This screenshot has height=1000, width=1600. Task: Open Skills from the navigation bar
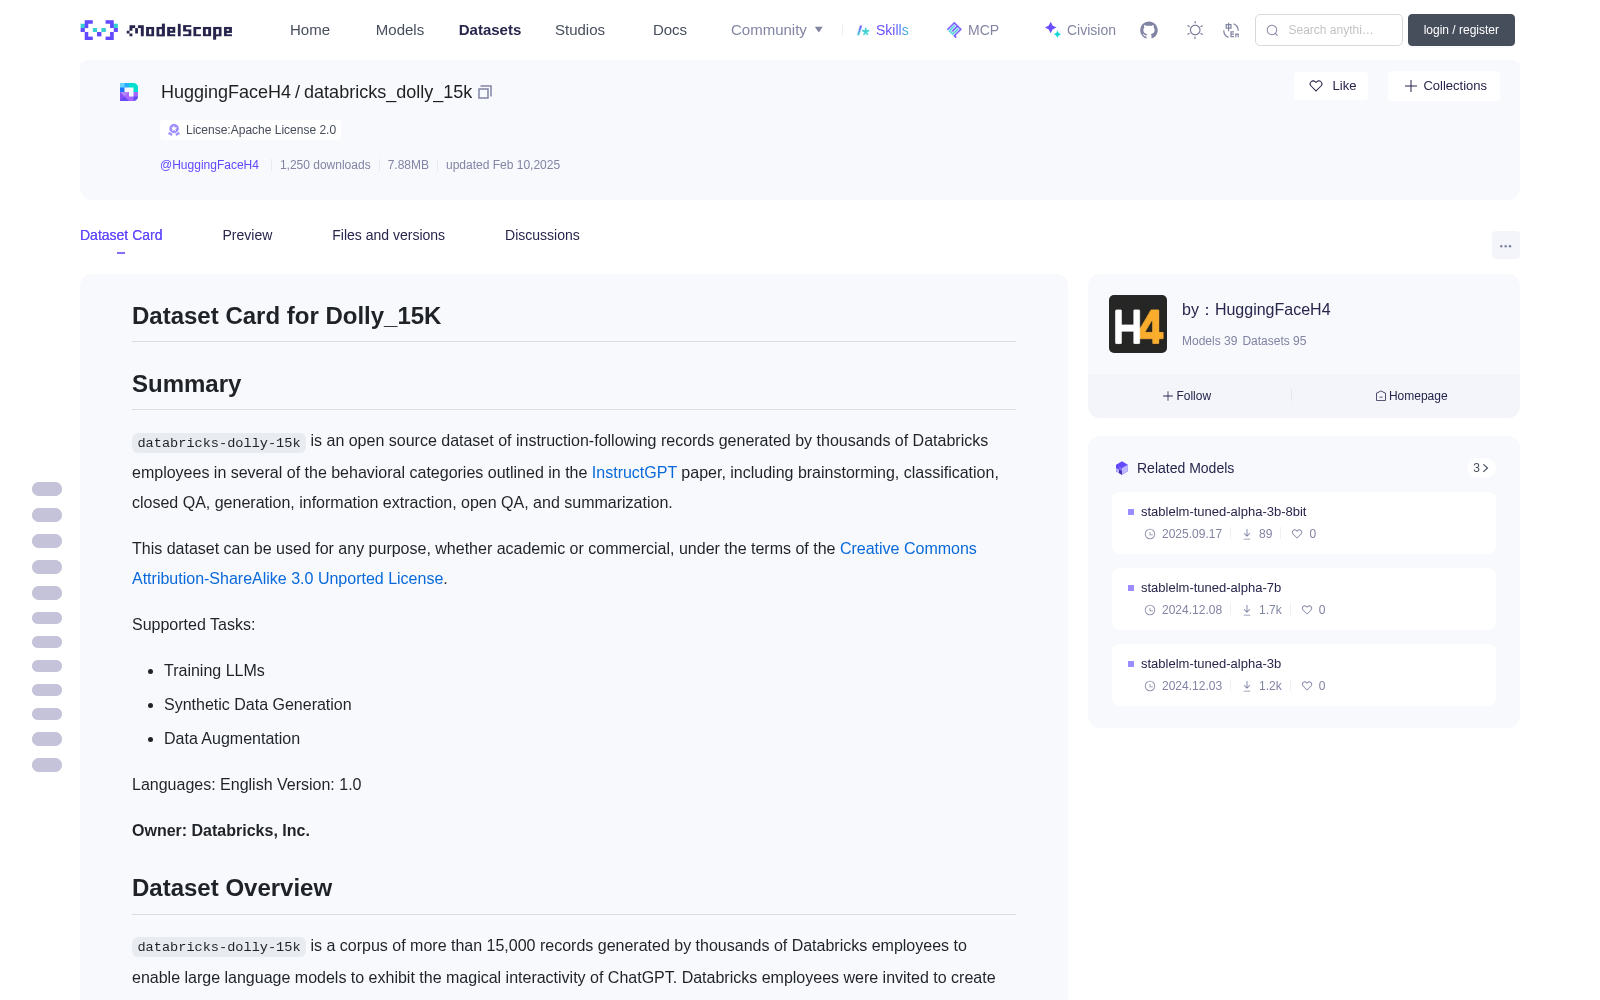coord(882,30)
